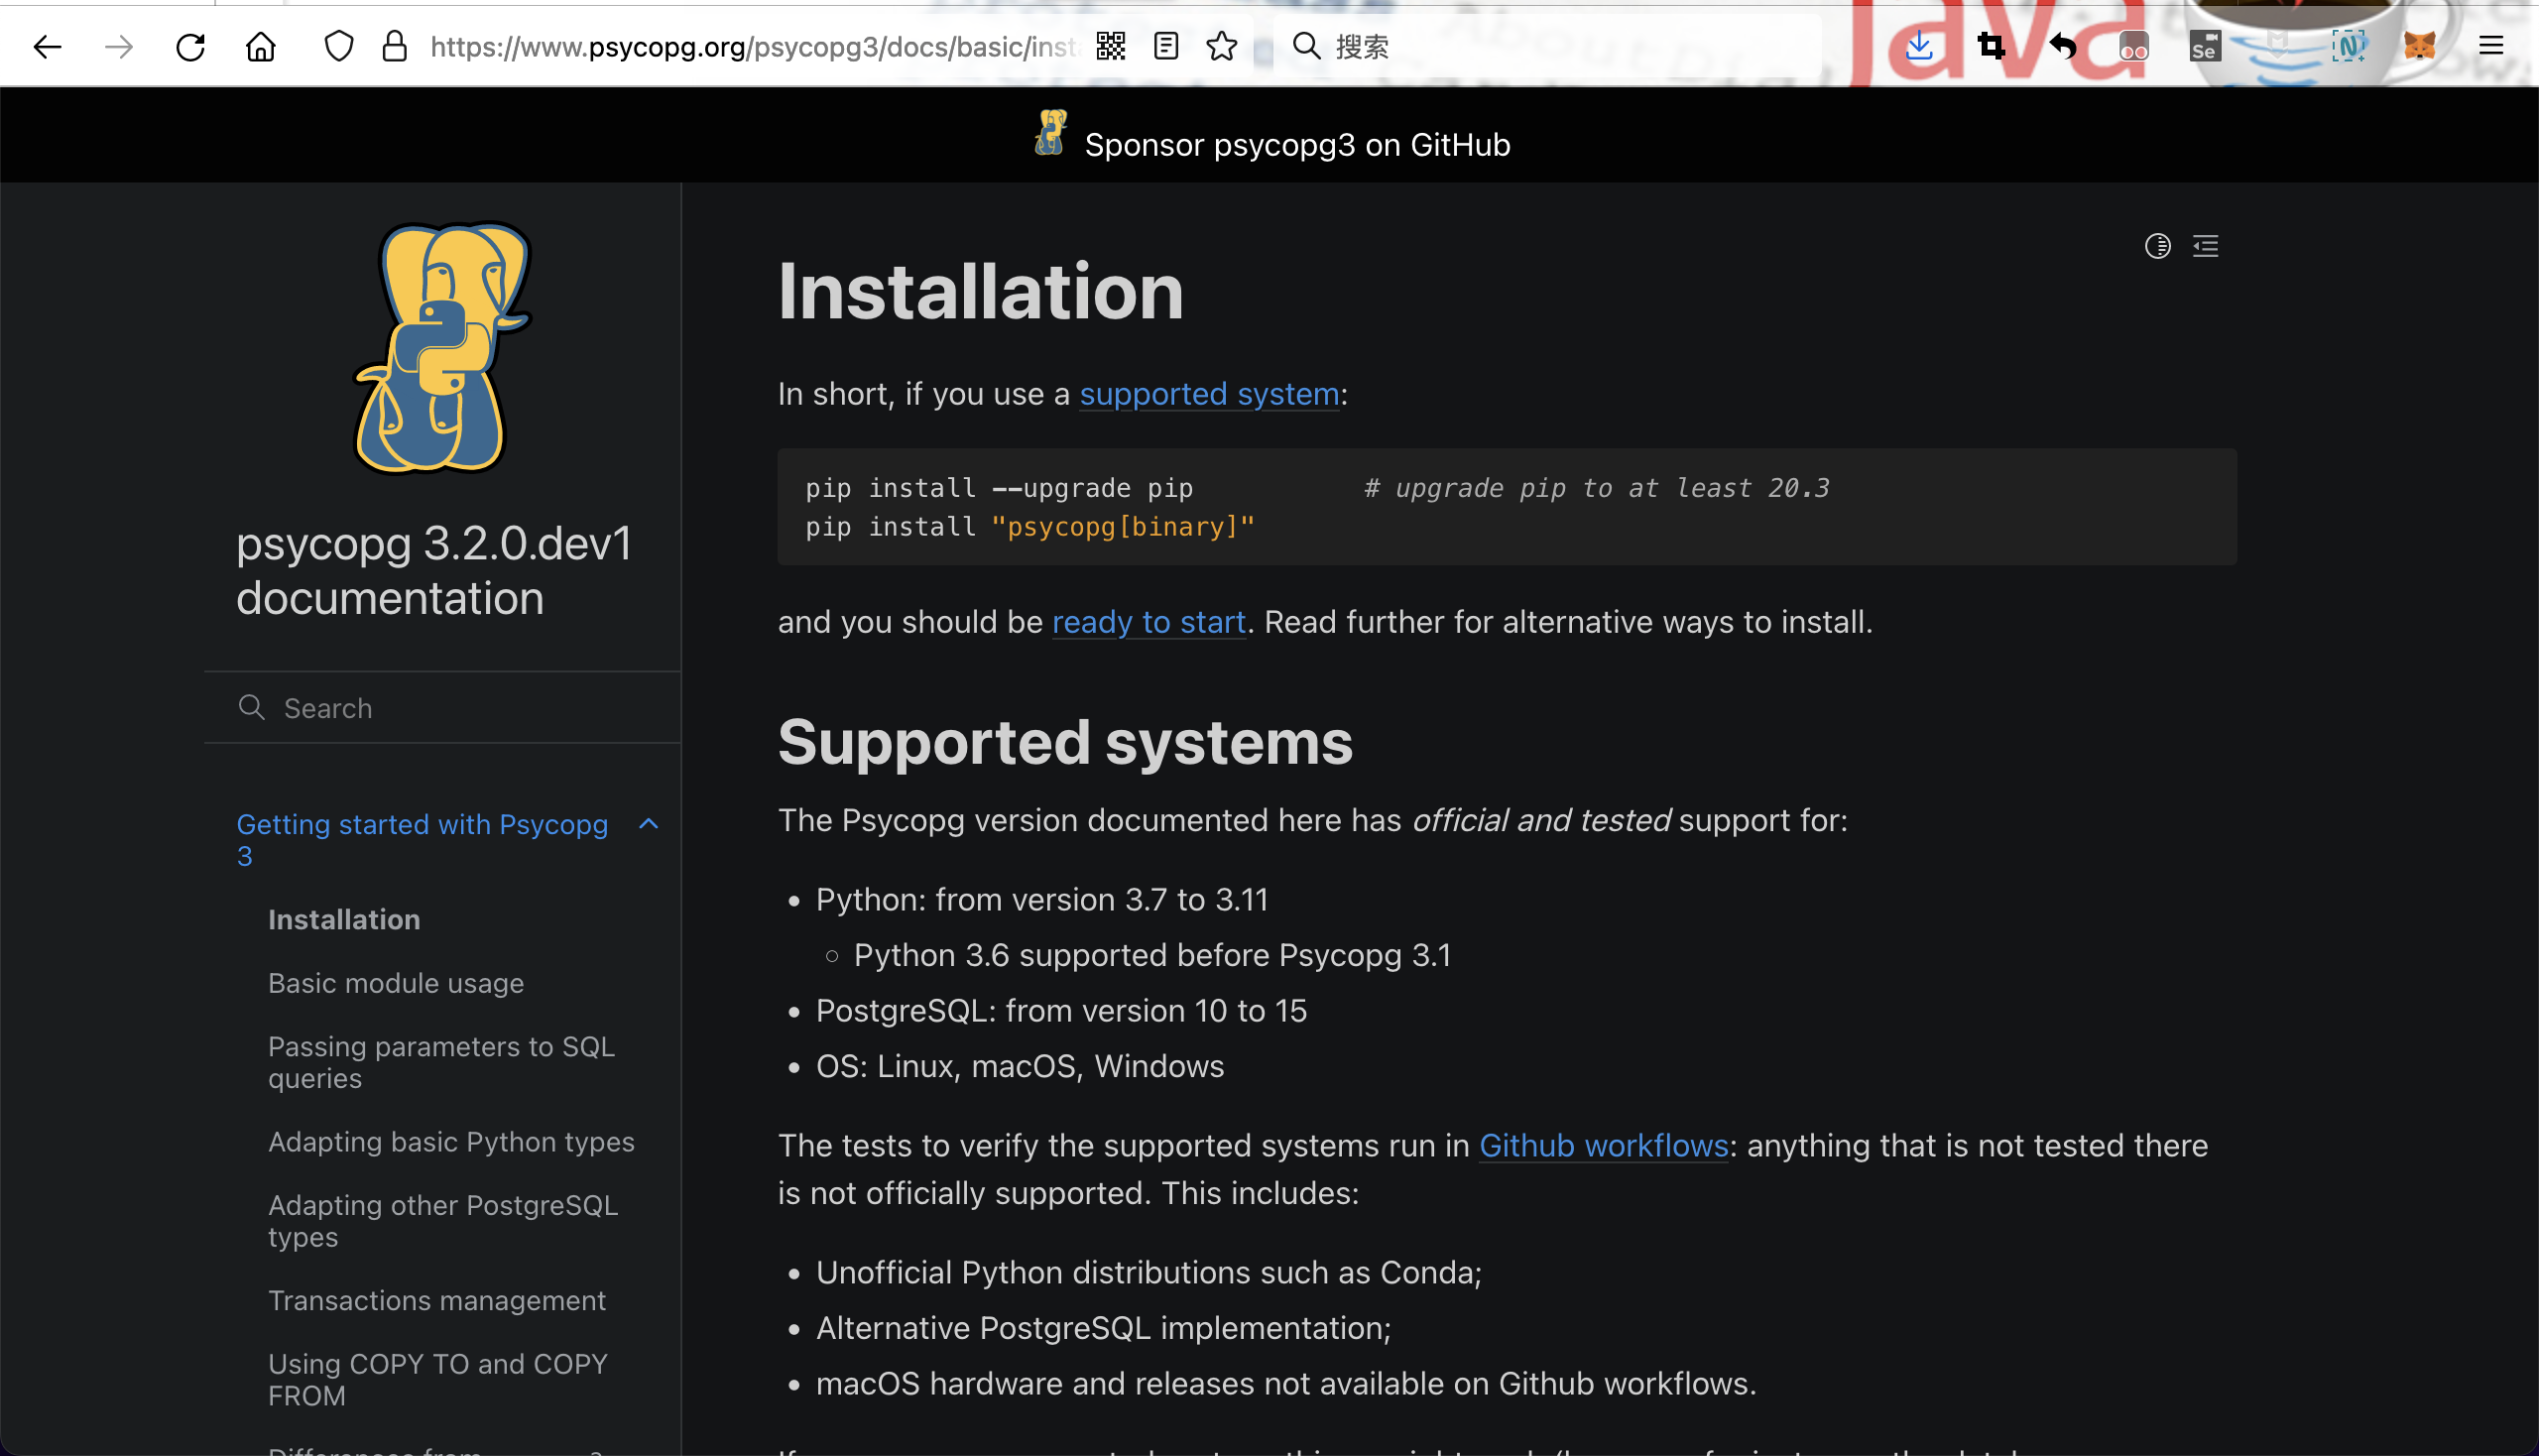Click the search magnifier icon in sidebar
The image size is (2539, 1456).
tap(253, 708)
